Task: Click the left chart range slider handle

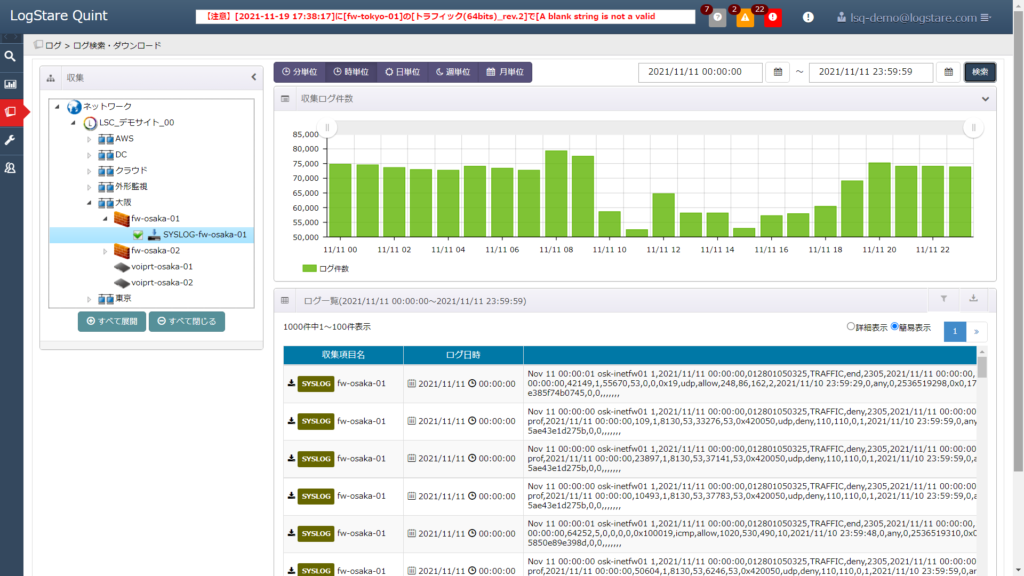Action: [x=327, y=128]
